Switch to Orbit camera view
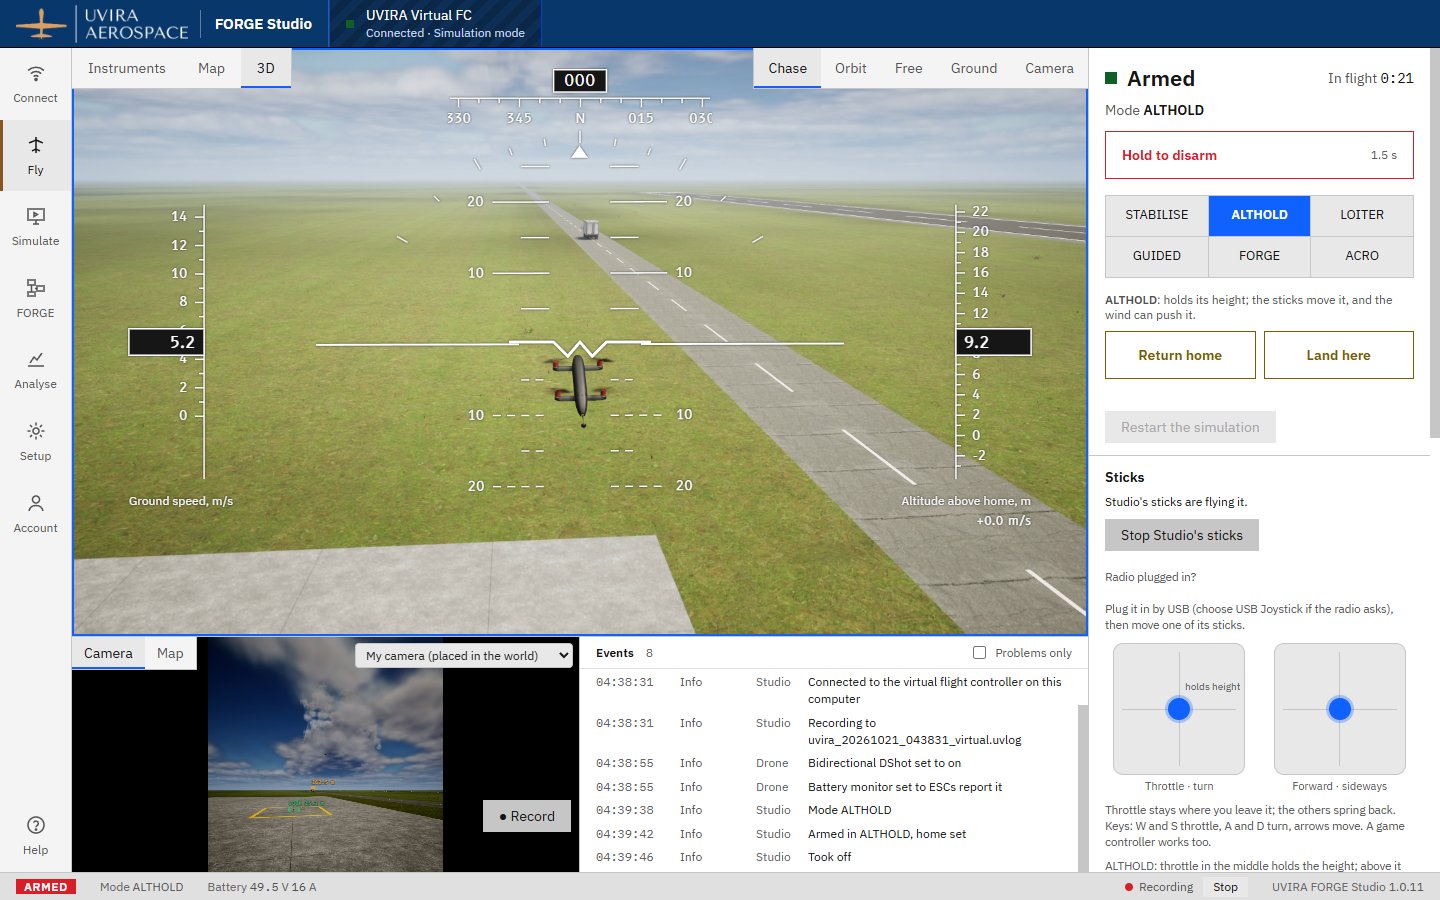The width and height of the screenshot is (1440, 900). point(851,68)
